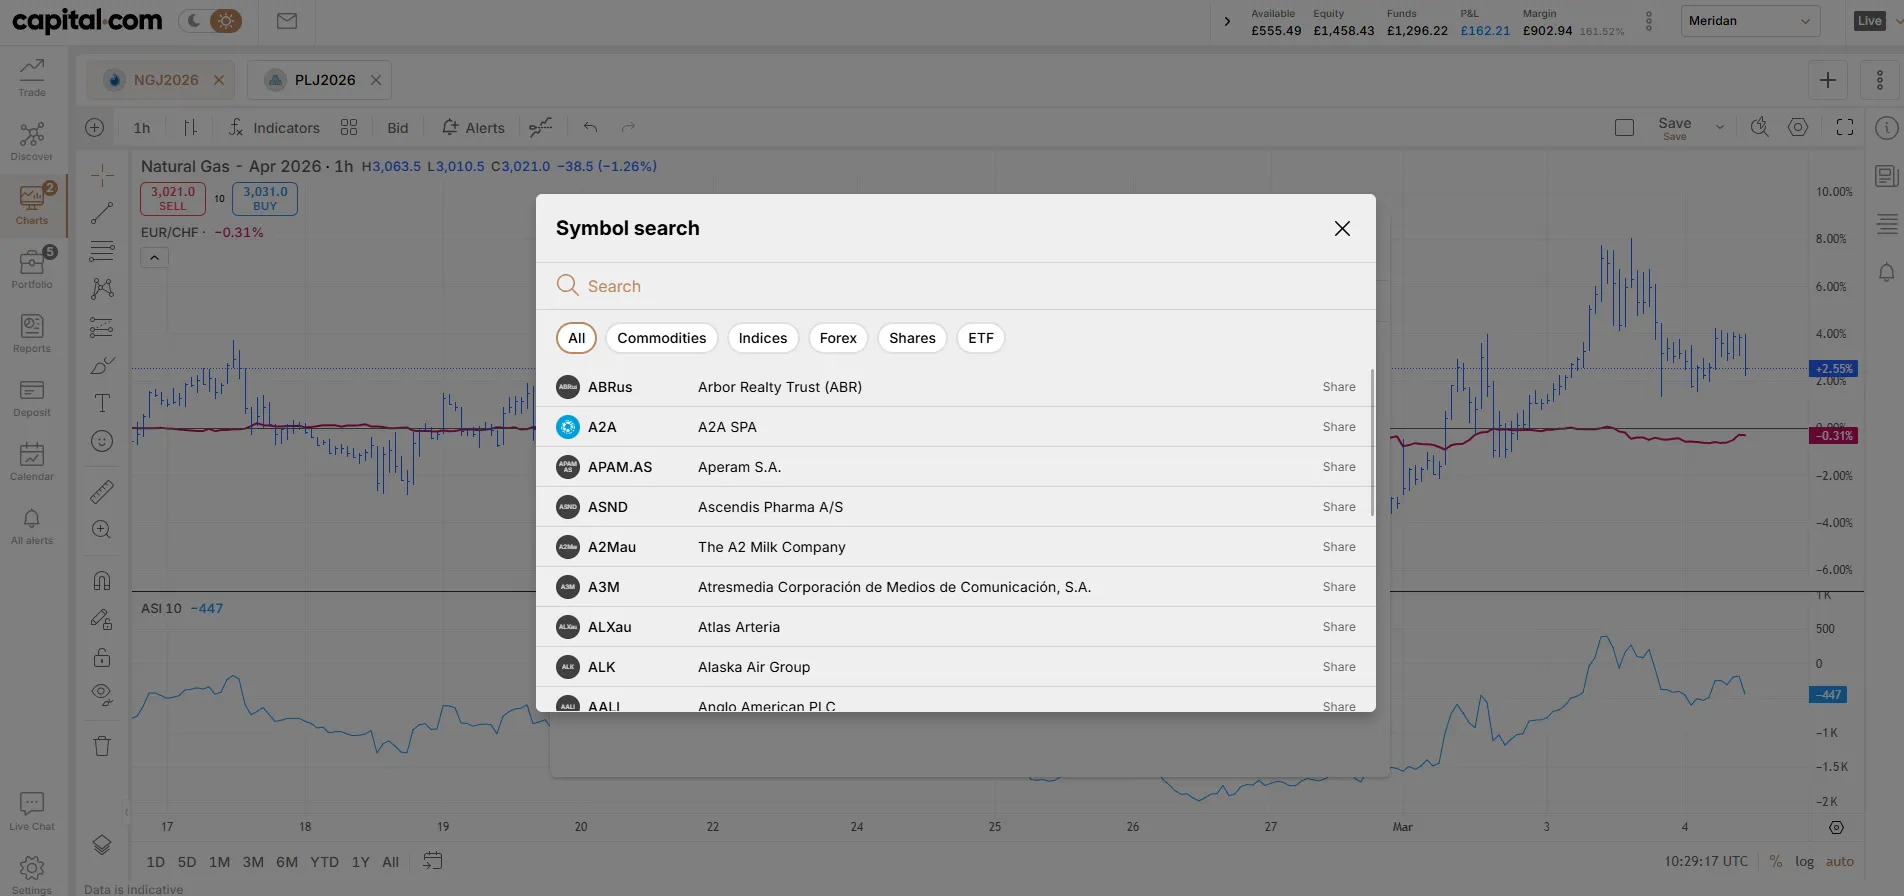Open the emoji sticker tool
Image resolution: width=1904 pixels, height=896 pixels.
[102, 441]
